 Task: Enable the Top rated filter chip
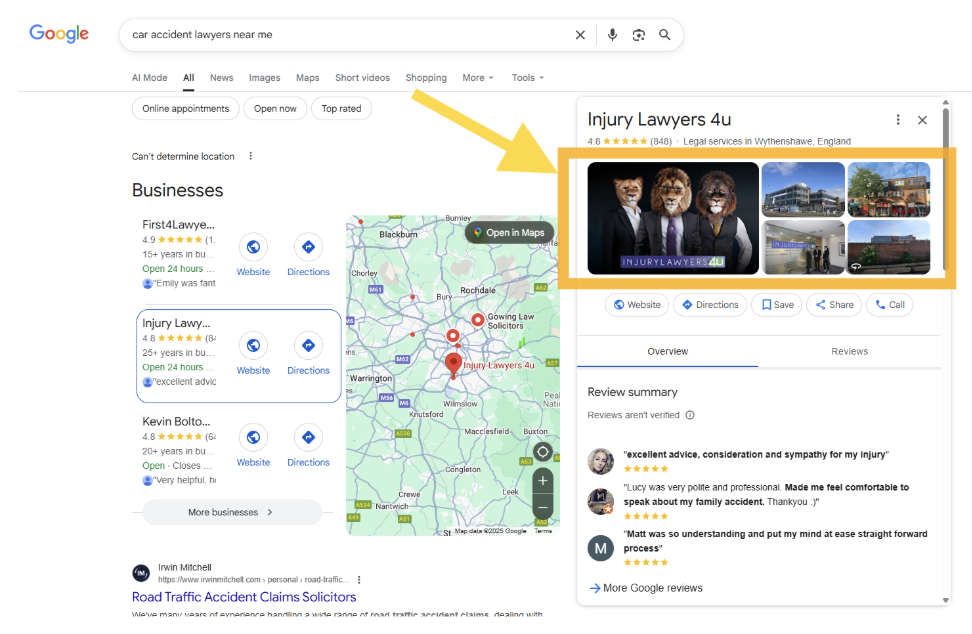pyautogui.click(x=341, y=109)
